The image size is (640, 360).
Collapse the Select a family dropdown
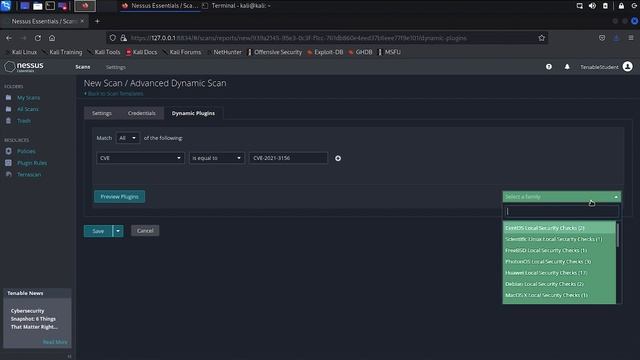(562, 197)
